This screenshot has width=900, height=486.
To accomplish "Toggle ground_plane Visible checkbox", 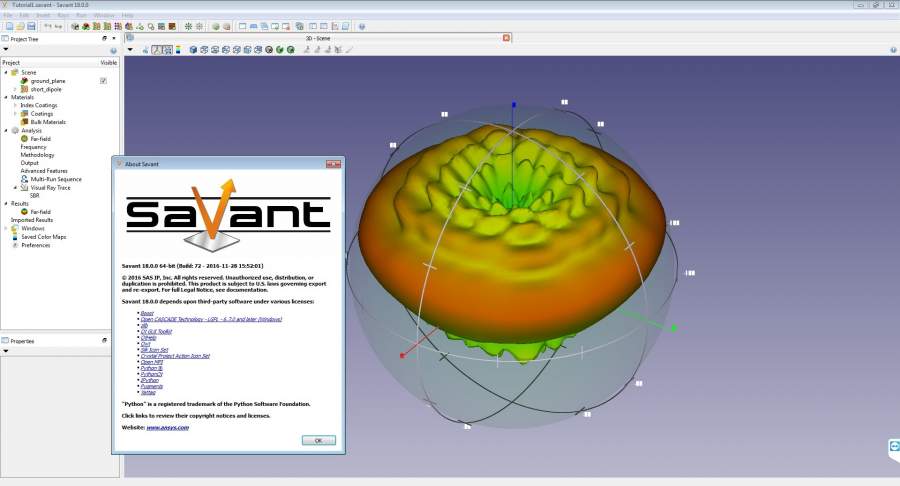I will [x=103, y=81].
